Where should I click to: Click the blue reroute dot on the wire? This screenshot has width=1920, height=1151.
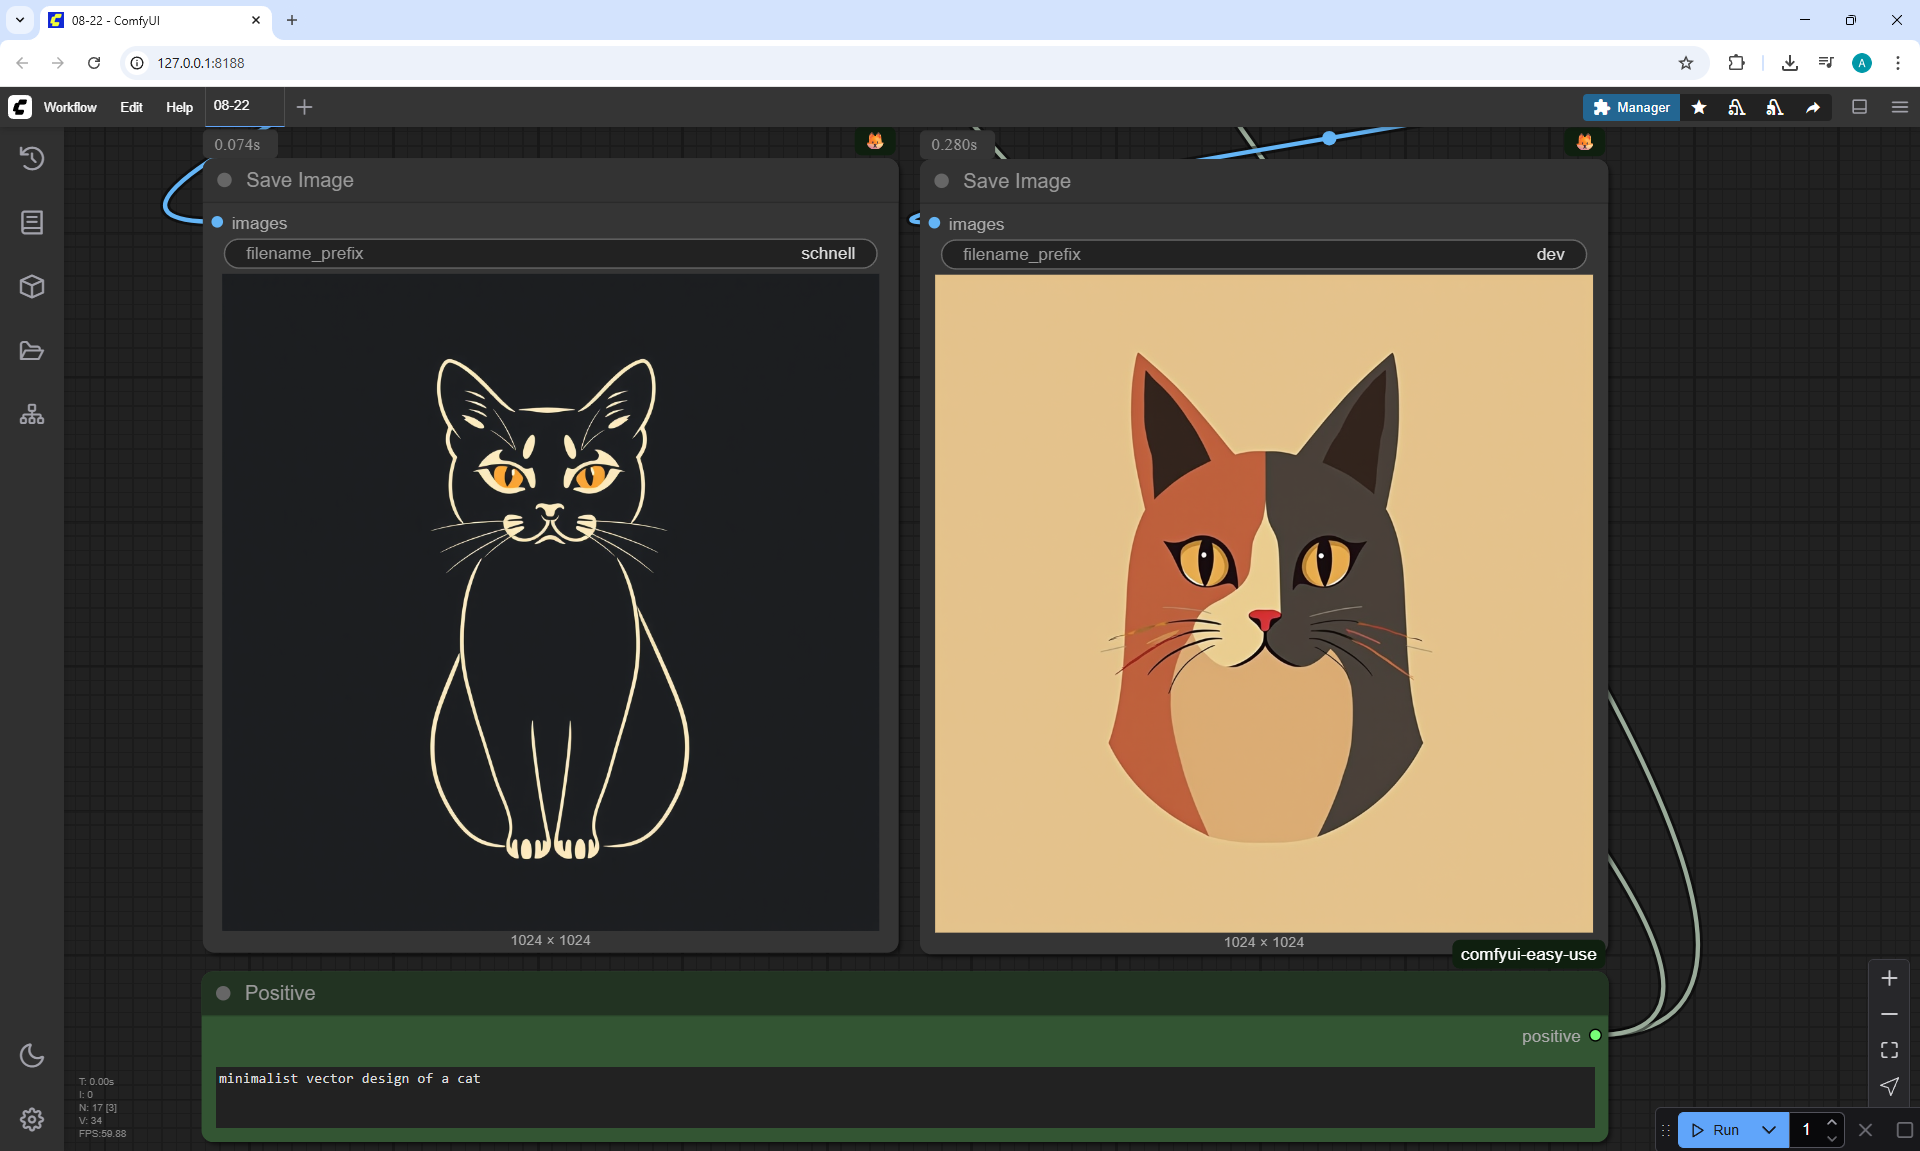click(x=1329, y=139)
